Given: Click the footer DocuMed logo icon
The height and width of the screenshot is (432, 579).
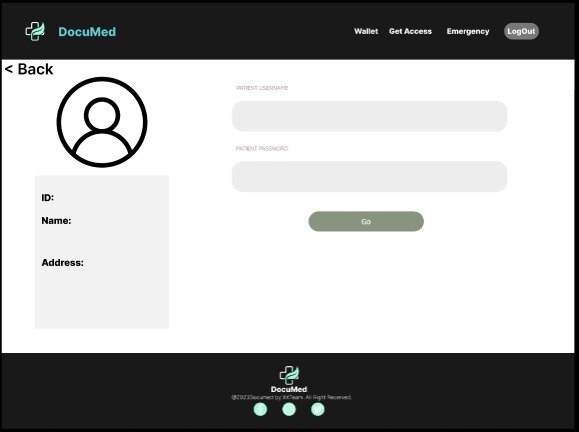Looking at the screenshot, I should tap(289, 375).
